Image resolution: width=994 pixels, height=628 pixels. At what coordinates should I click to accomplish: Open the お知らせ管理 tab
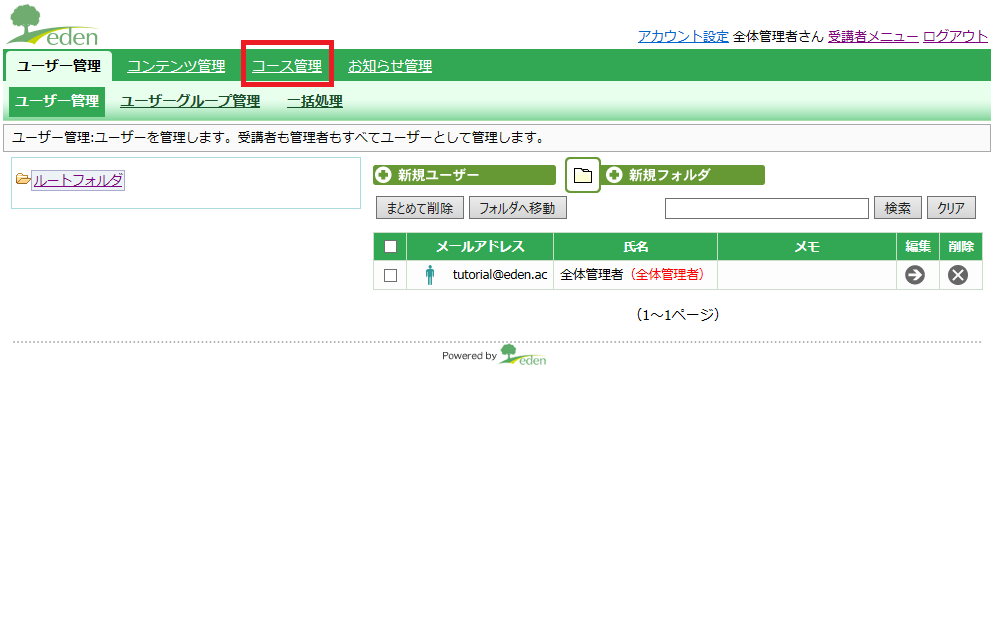point(390,66)
